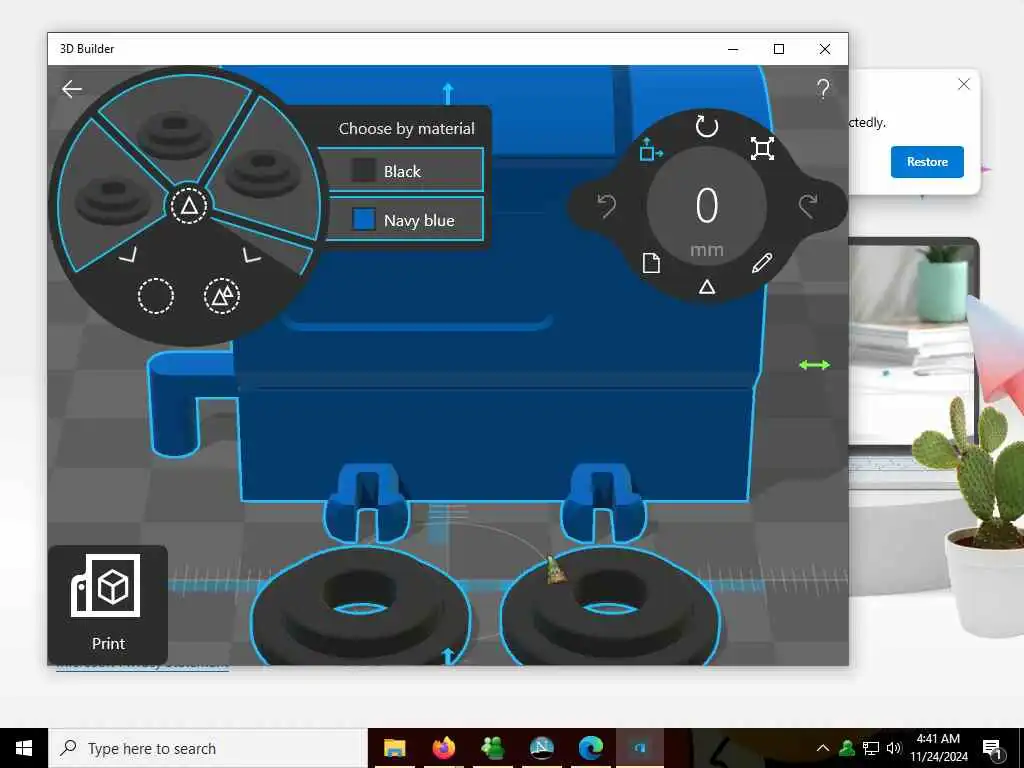Open the network tray icon
The image size is (1024, 768).
coord(871,748)
